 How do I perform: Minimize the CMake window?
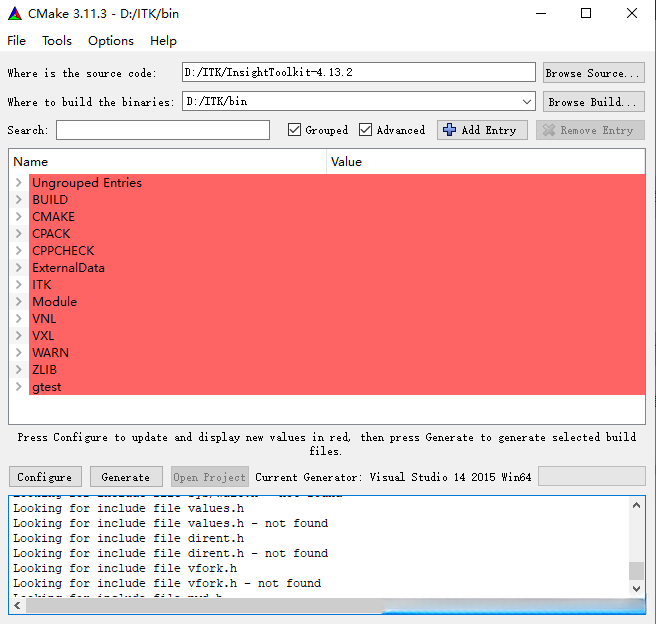click(x=541, y=13)
